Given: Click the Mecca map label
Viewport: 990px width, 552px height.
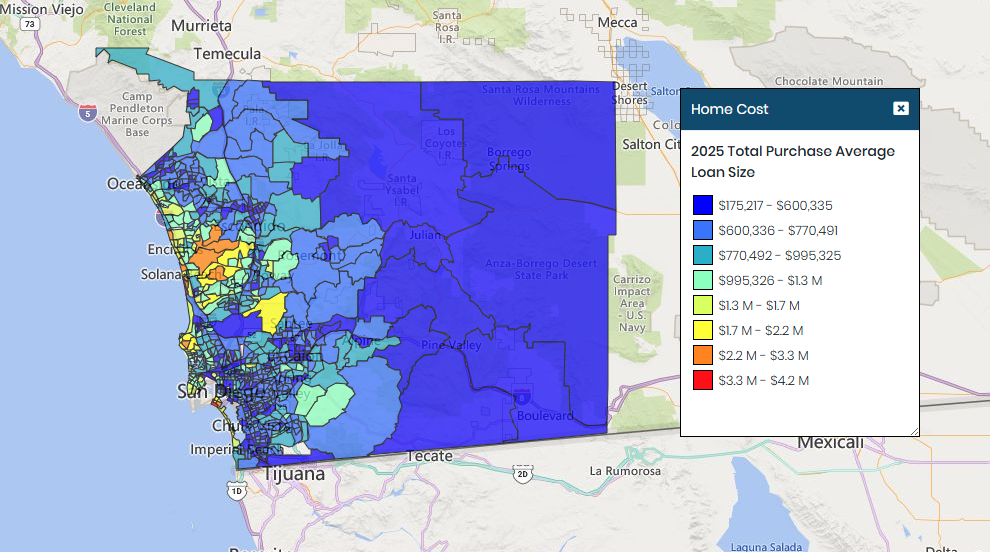Looking at the screenshot, I should tap(617, 23).
